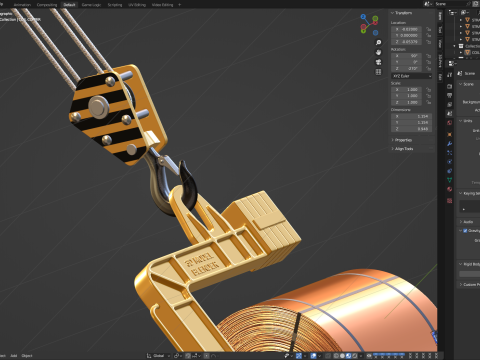This screenshot has width=480, height=360.
Task: Click the pan hand icon in viewport
Action: [378, 52]
